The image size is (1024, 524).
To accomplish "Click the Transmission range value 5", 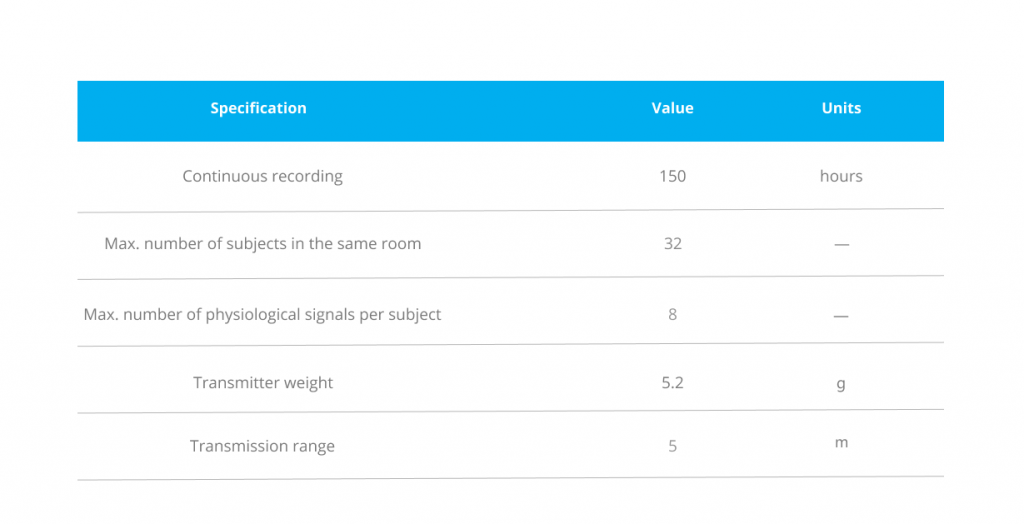I will pos(672,446).
